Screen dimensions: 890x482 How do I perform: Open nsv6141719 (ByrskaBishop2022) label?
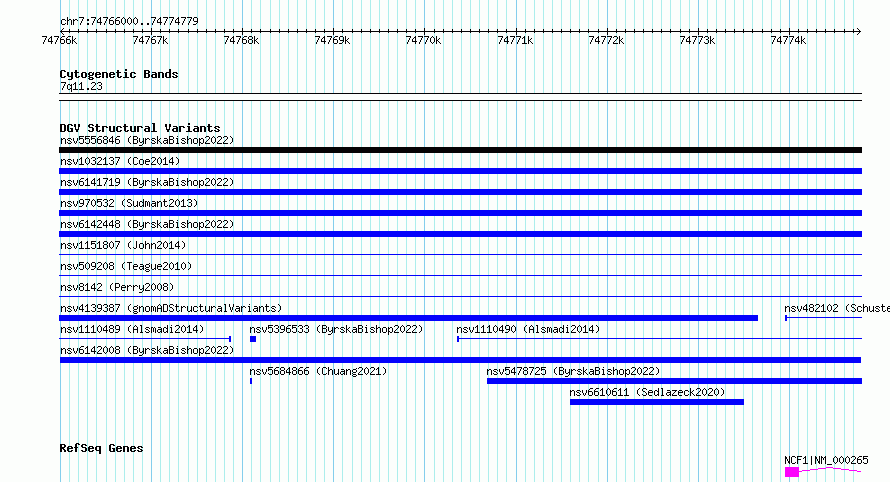(147, 182)
